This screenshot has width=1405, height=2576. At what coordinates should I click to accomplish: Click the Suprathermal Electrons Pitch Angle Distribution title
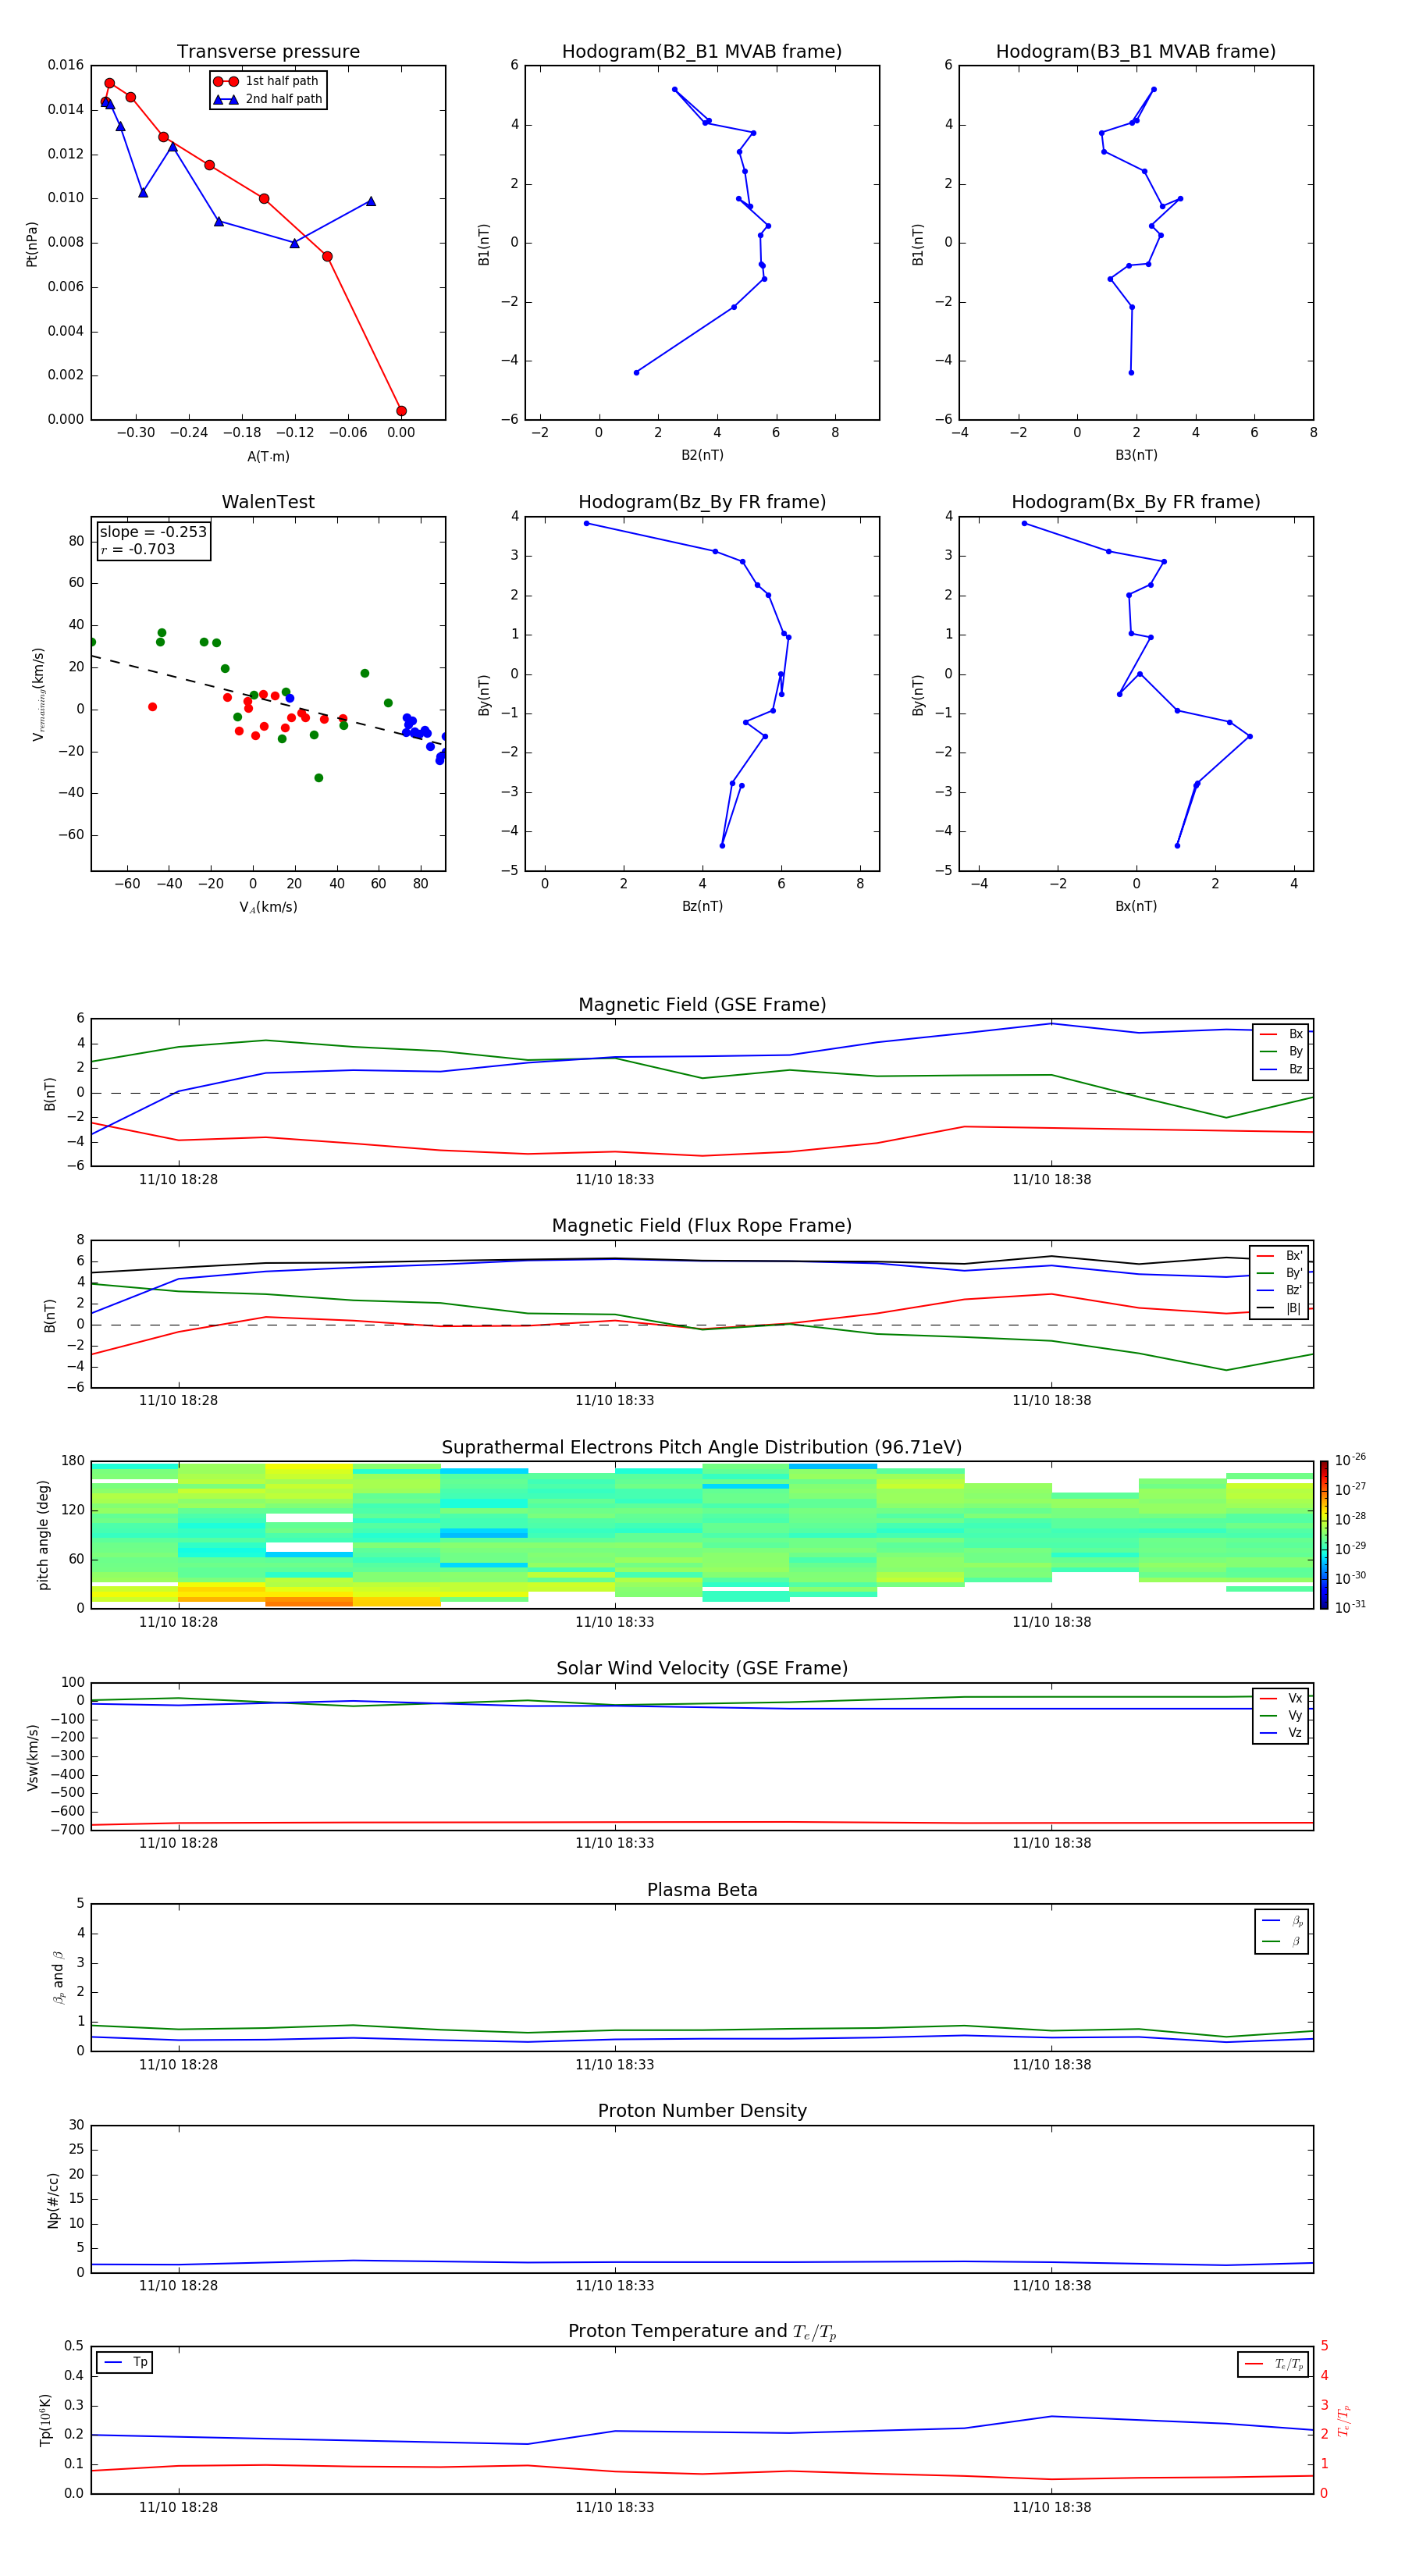tap(702, 1448)
